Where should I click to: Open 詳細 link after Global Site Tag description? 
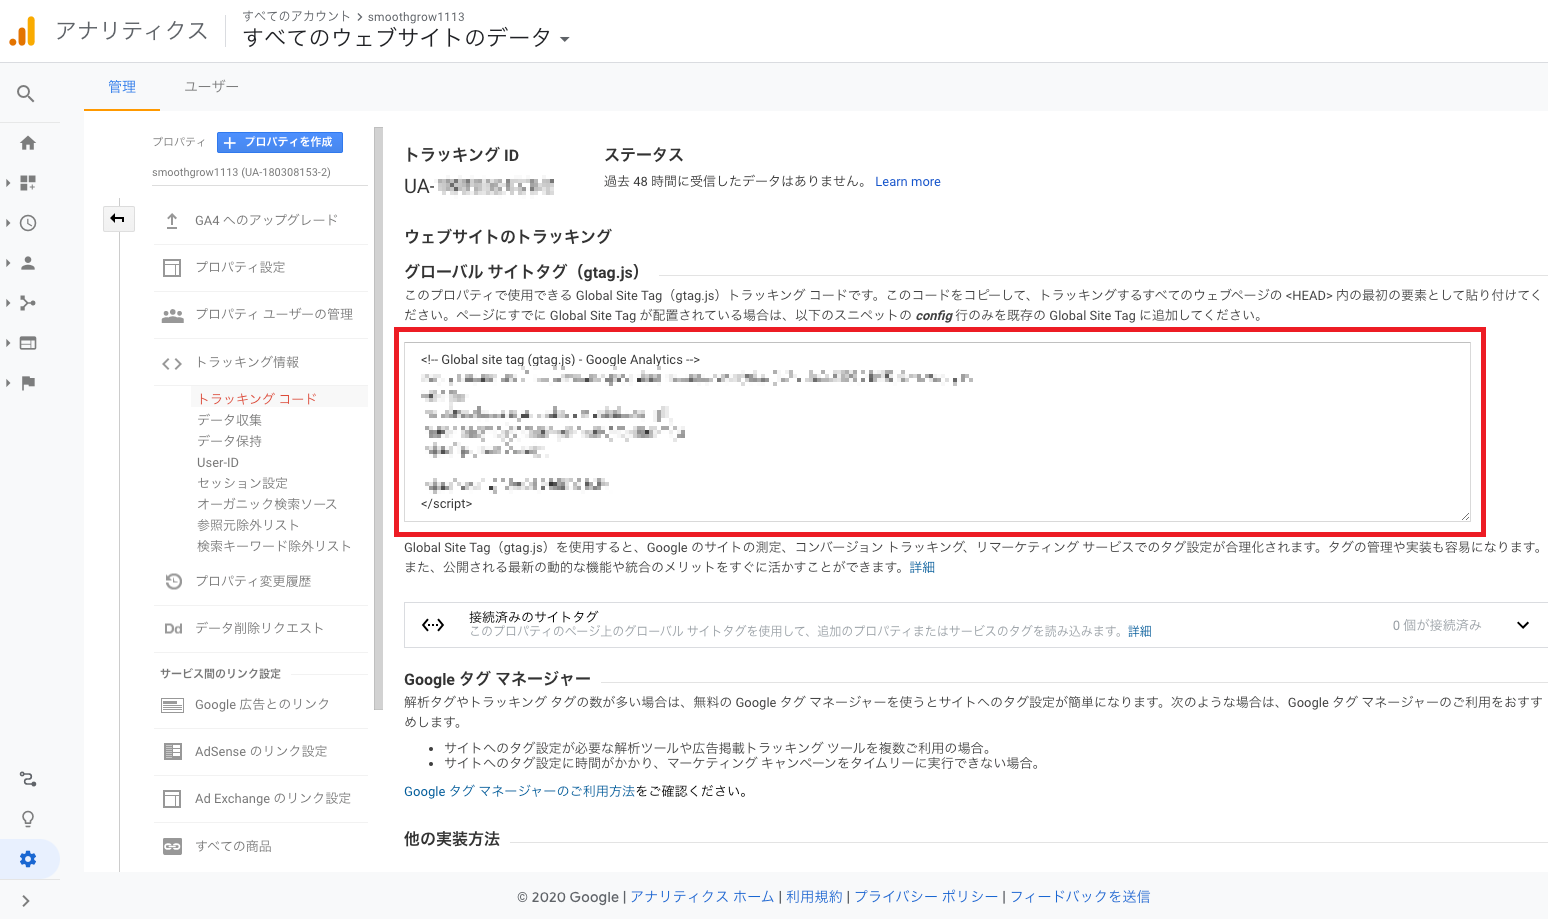[922, 567]
